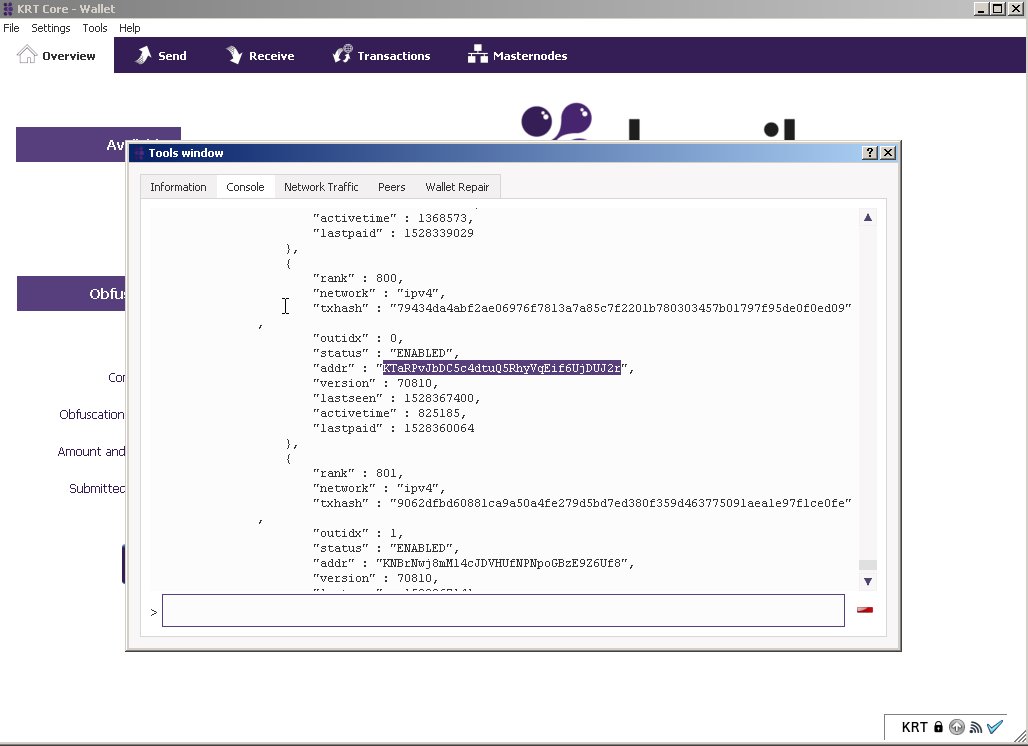This screenshot has height=746, width=1028.
Task: Click the console scrollbar down arrow
Action: (867, 581)
